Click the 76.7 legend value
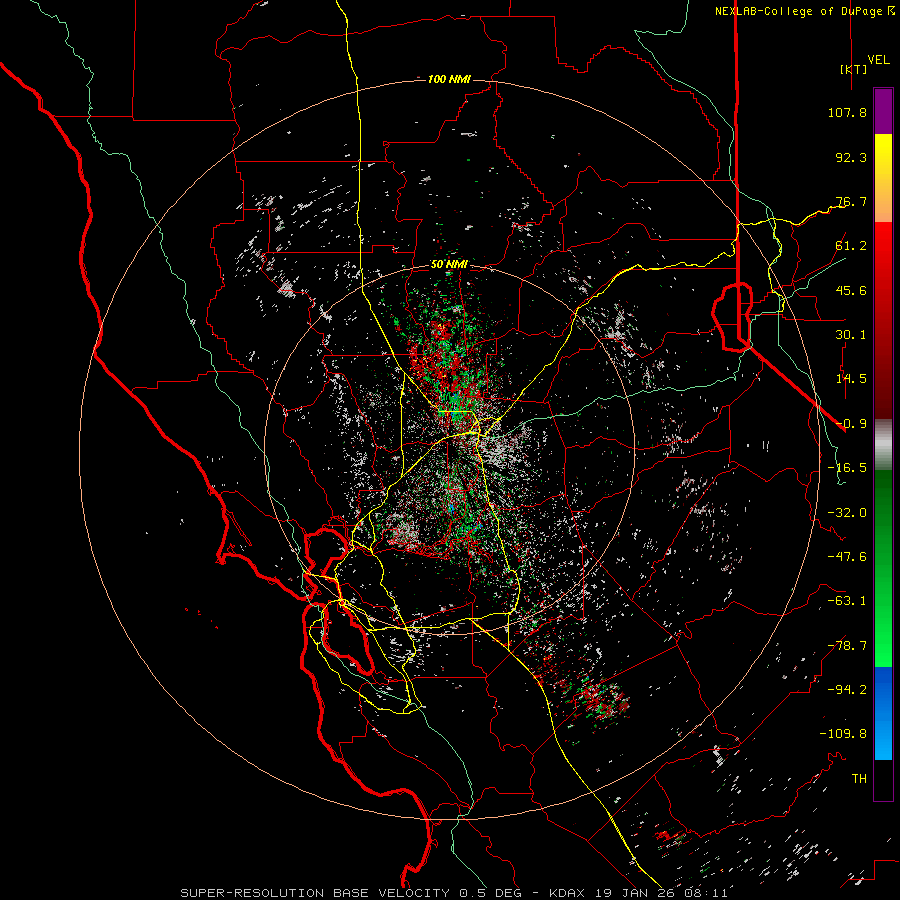 click(x=851, y=201)
